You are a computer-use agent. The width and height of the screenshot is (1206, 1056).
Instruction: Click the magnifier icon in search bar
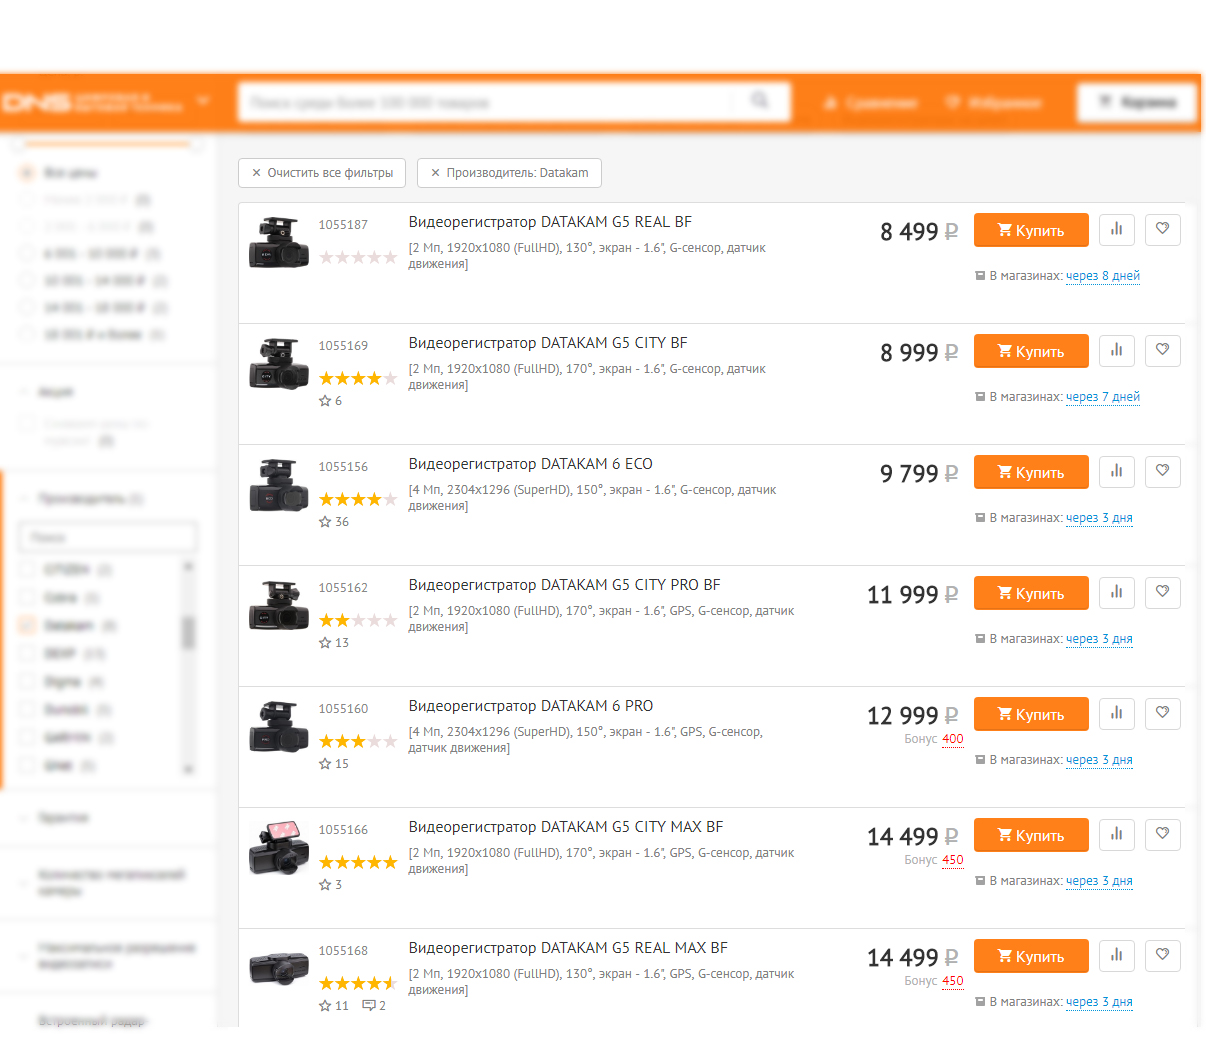tap(760, 101)
